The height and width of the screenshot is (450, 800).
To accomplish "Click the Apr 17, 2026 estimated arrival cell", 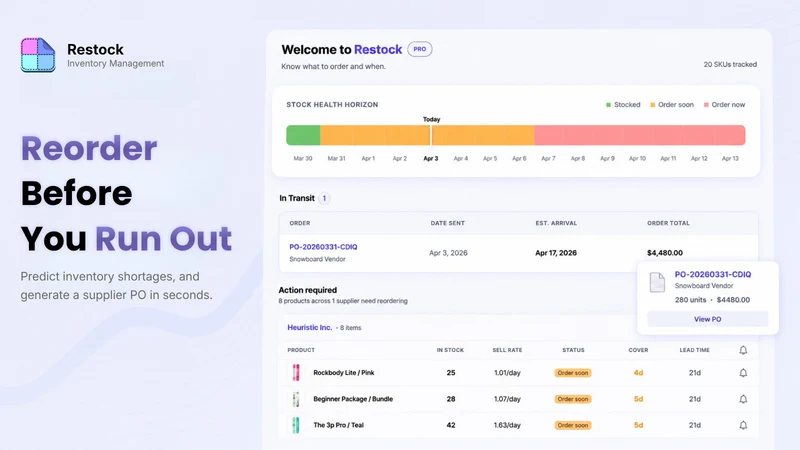I will tap(556, 253).
